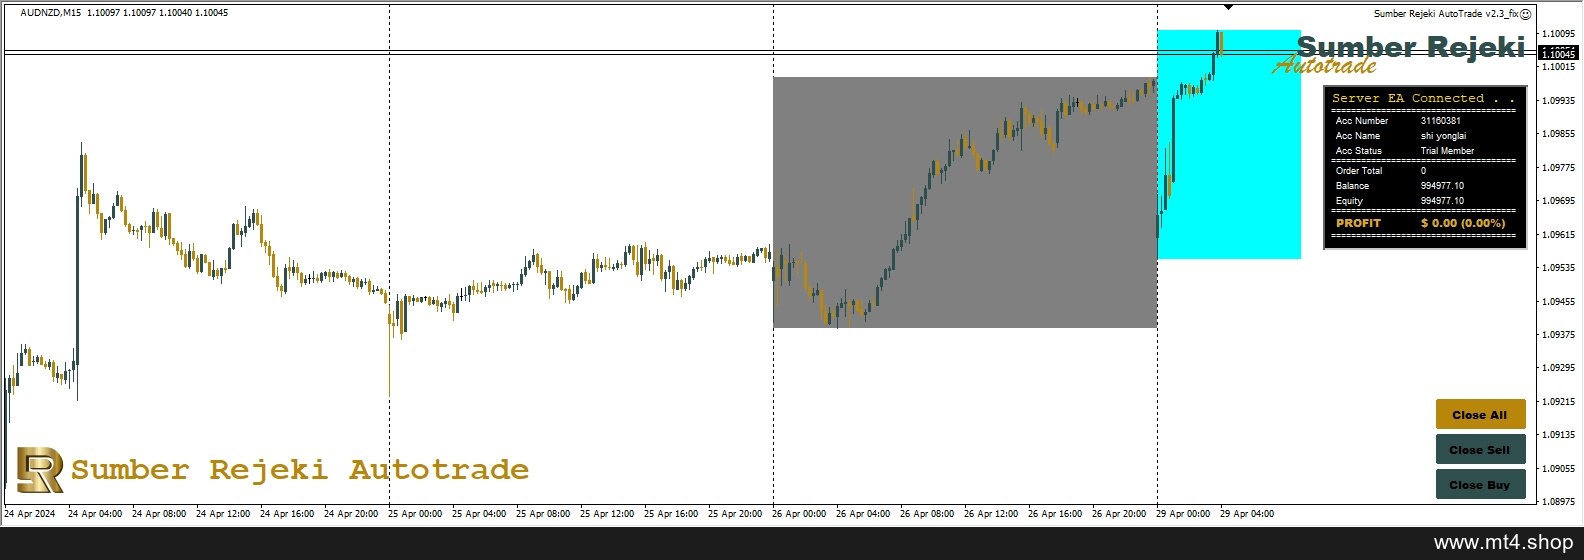
Task: Select the Trial Member status value
Action: click(1448, 151)
